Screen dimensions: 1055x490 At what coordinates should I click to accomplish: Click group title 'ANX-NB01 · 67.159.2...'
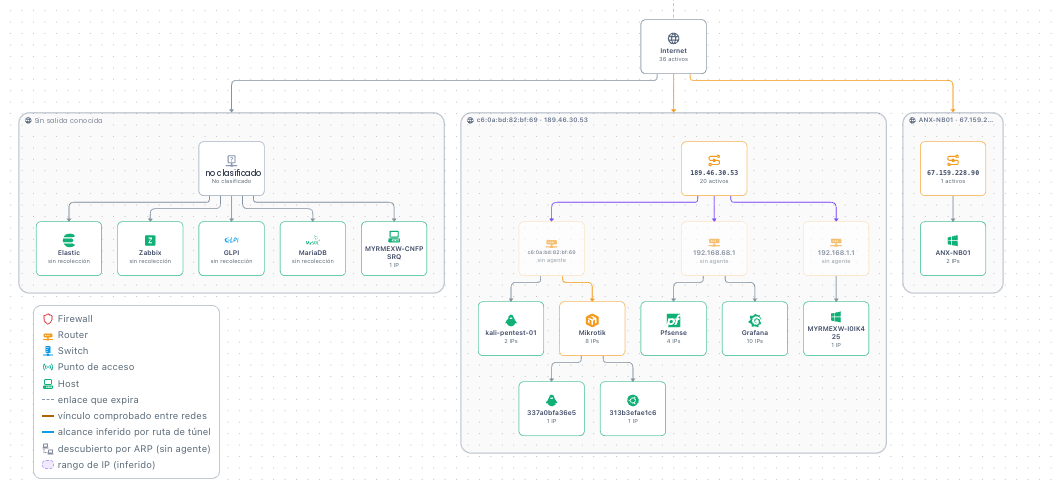956,120
